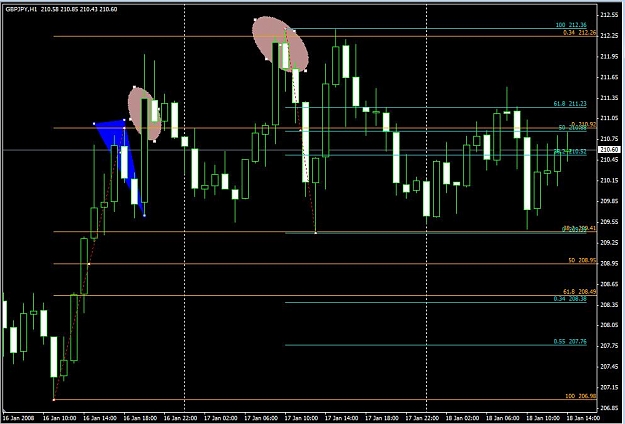The height and width of the screenshot is (424, 625).
Task: Click the '17 Jan 22:00' time axis label
Action: tap(423, 418)
